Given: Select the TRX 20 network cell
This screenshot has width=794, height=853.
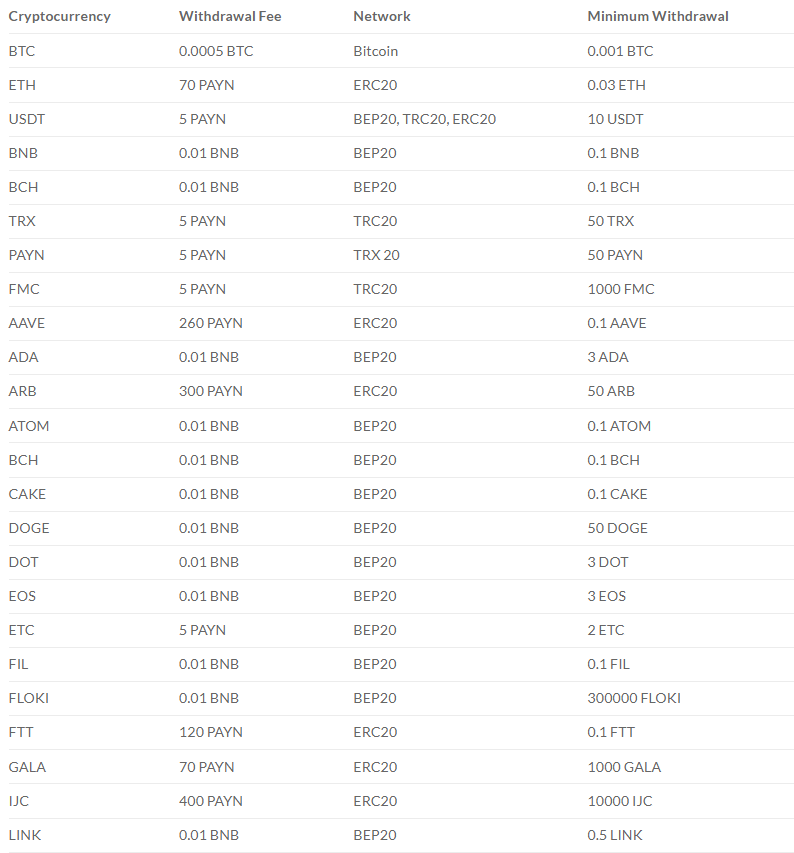Looking at the screenshot, I should coord(376,255).
